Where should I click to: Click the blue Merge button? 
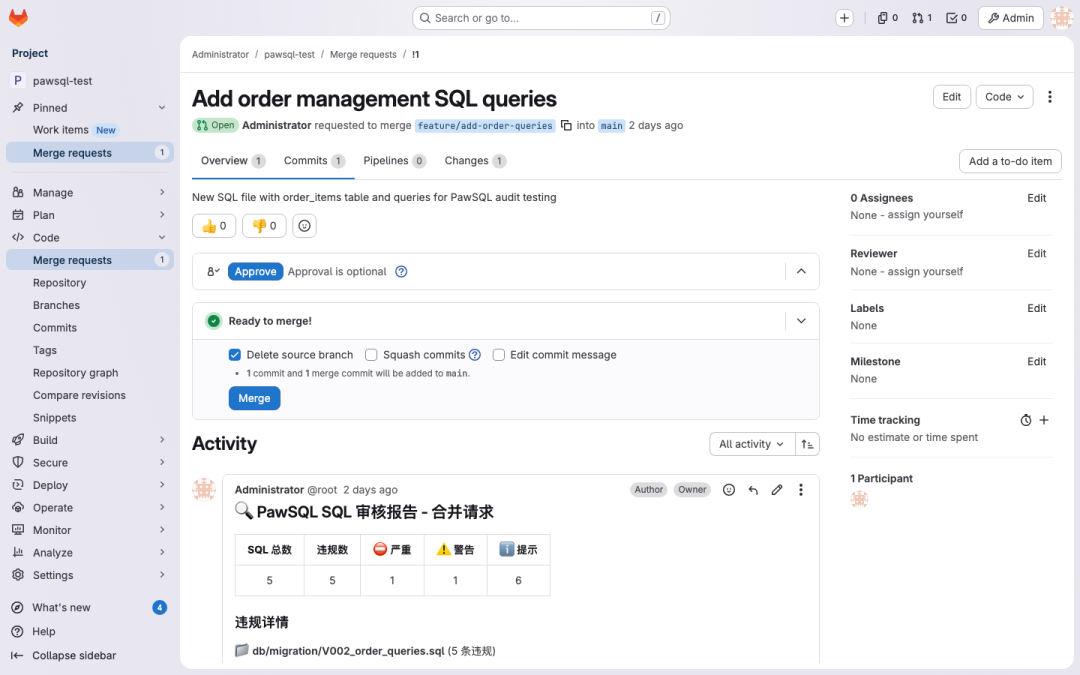[254, 398]
